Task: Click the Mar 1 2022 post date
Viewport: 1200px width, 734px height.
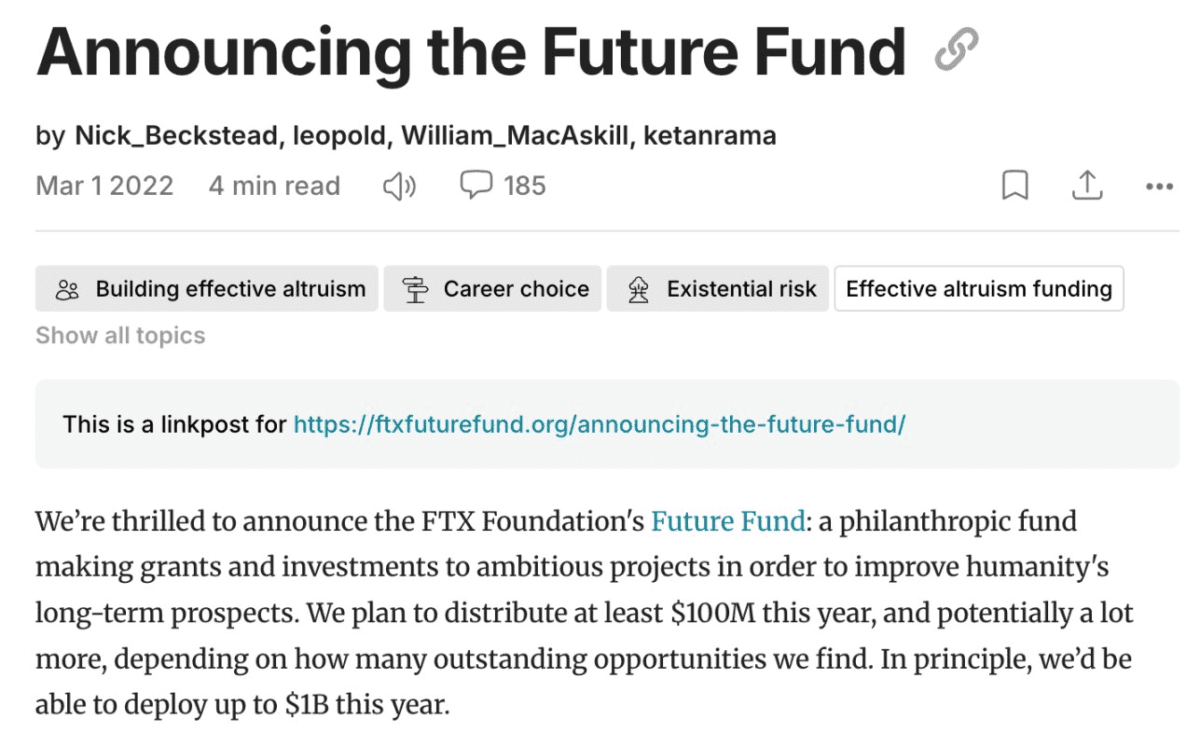Action: point(104,186)
